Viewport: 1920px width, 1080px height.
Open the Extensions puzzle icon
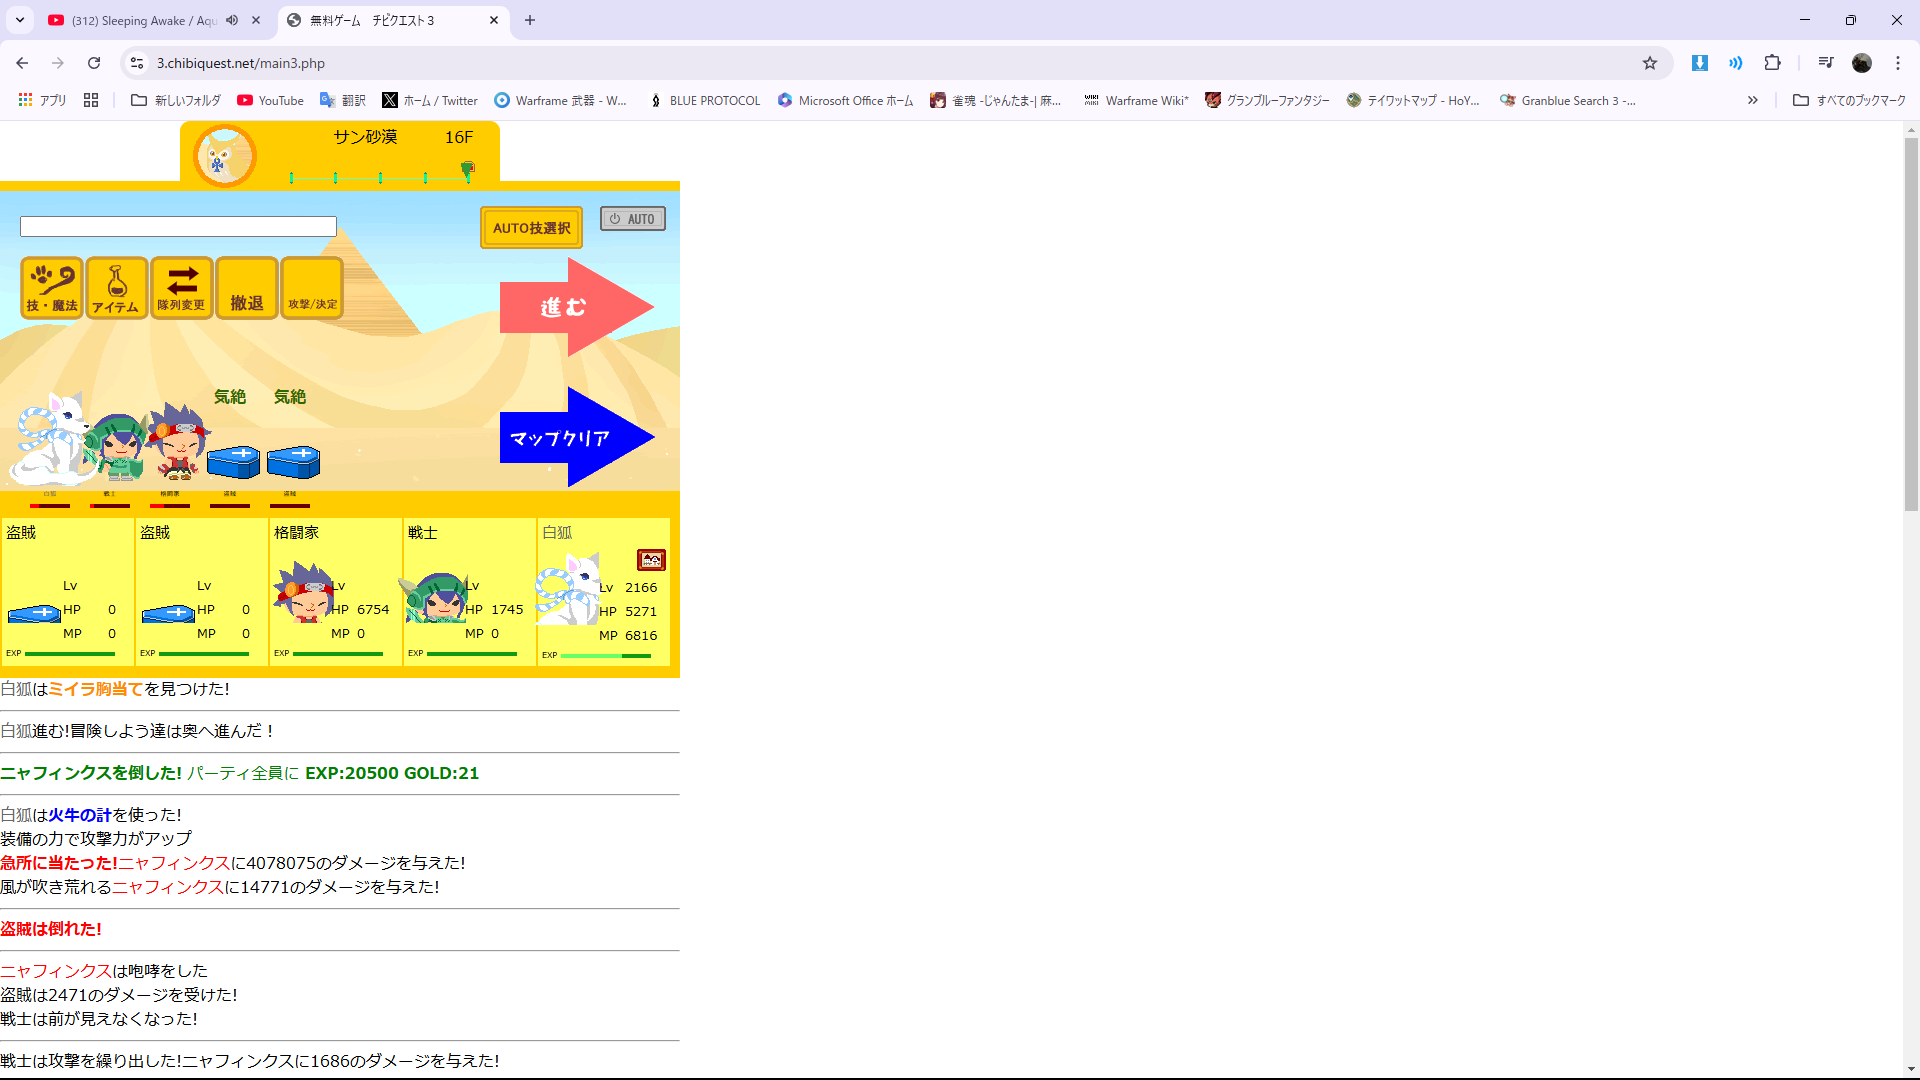(1772, 63)
